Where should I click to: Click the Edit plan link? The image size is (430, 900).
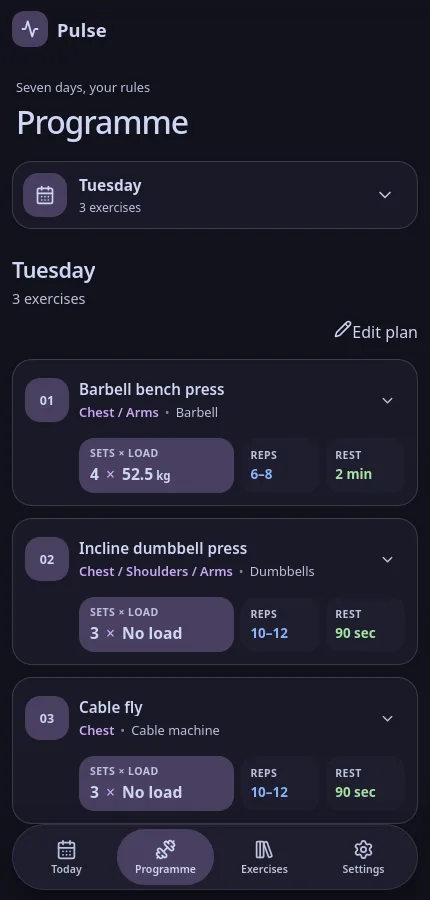[376, 332]
